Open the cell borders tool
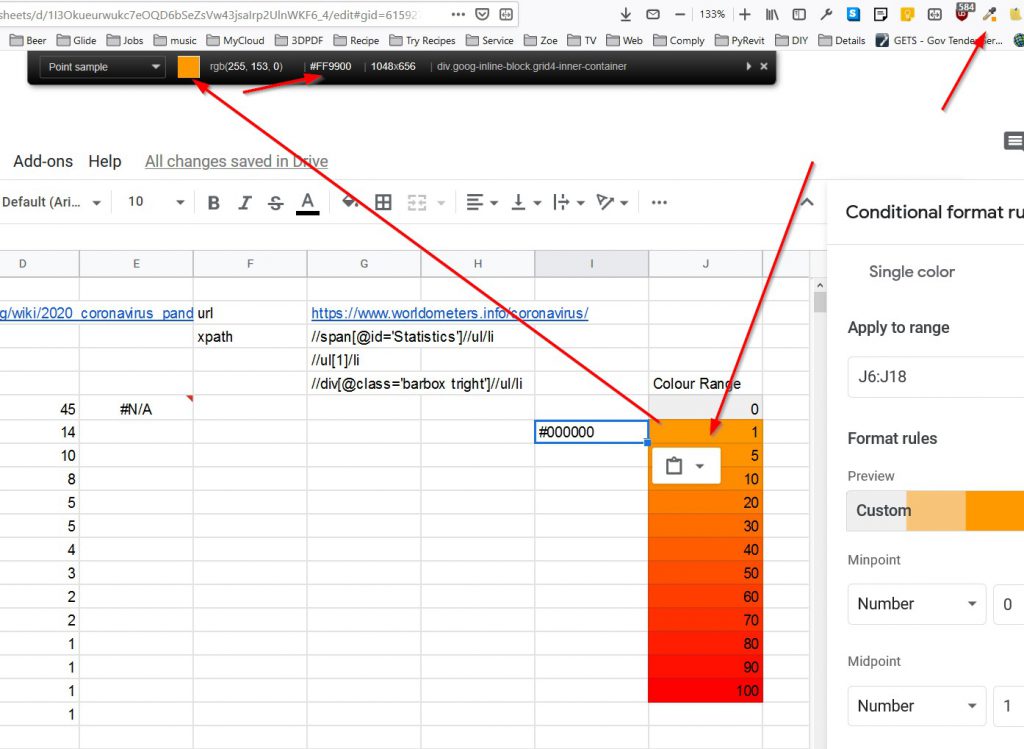This screenshot has height=749, width=1024. (x=383, y=202)
